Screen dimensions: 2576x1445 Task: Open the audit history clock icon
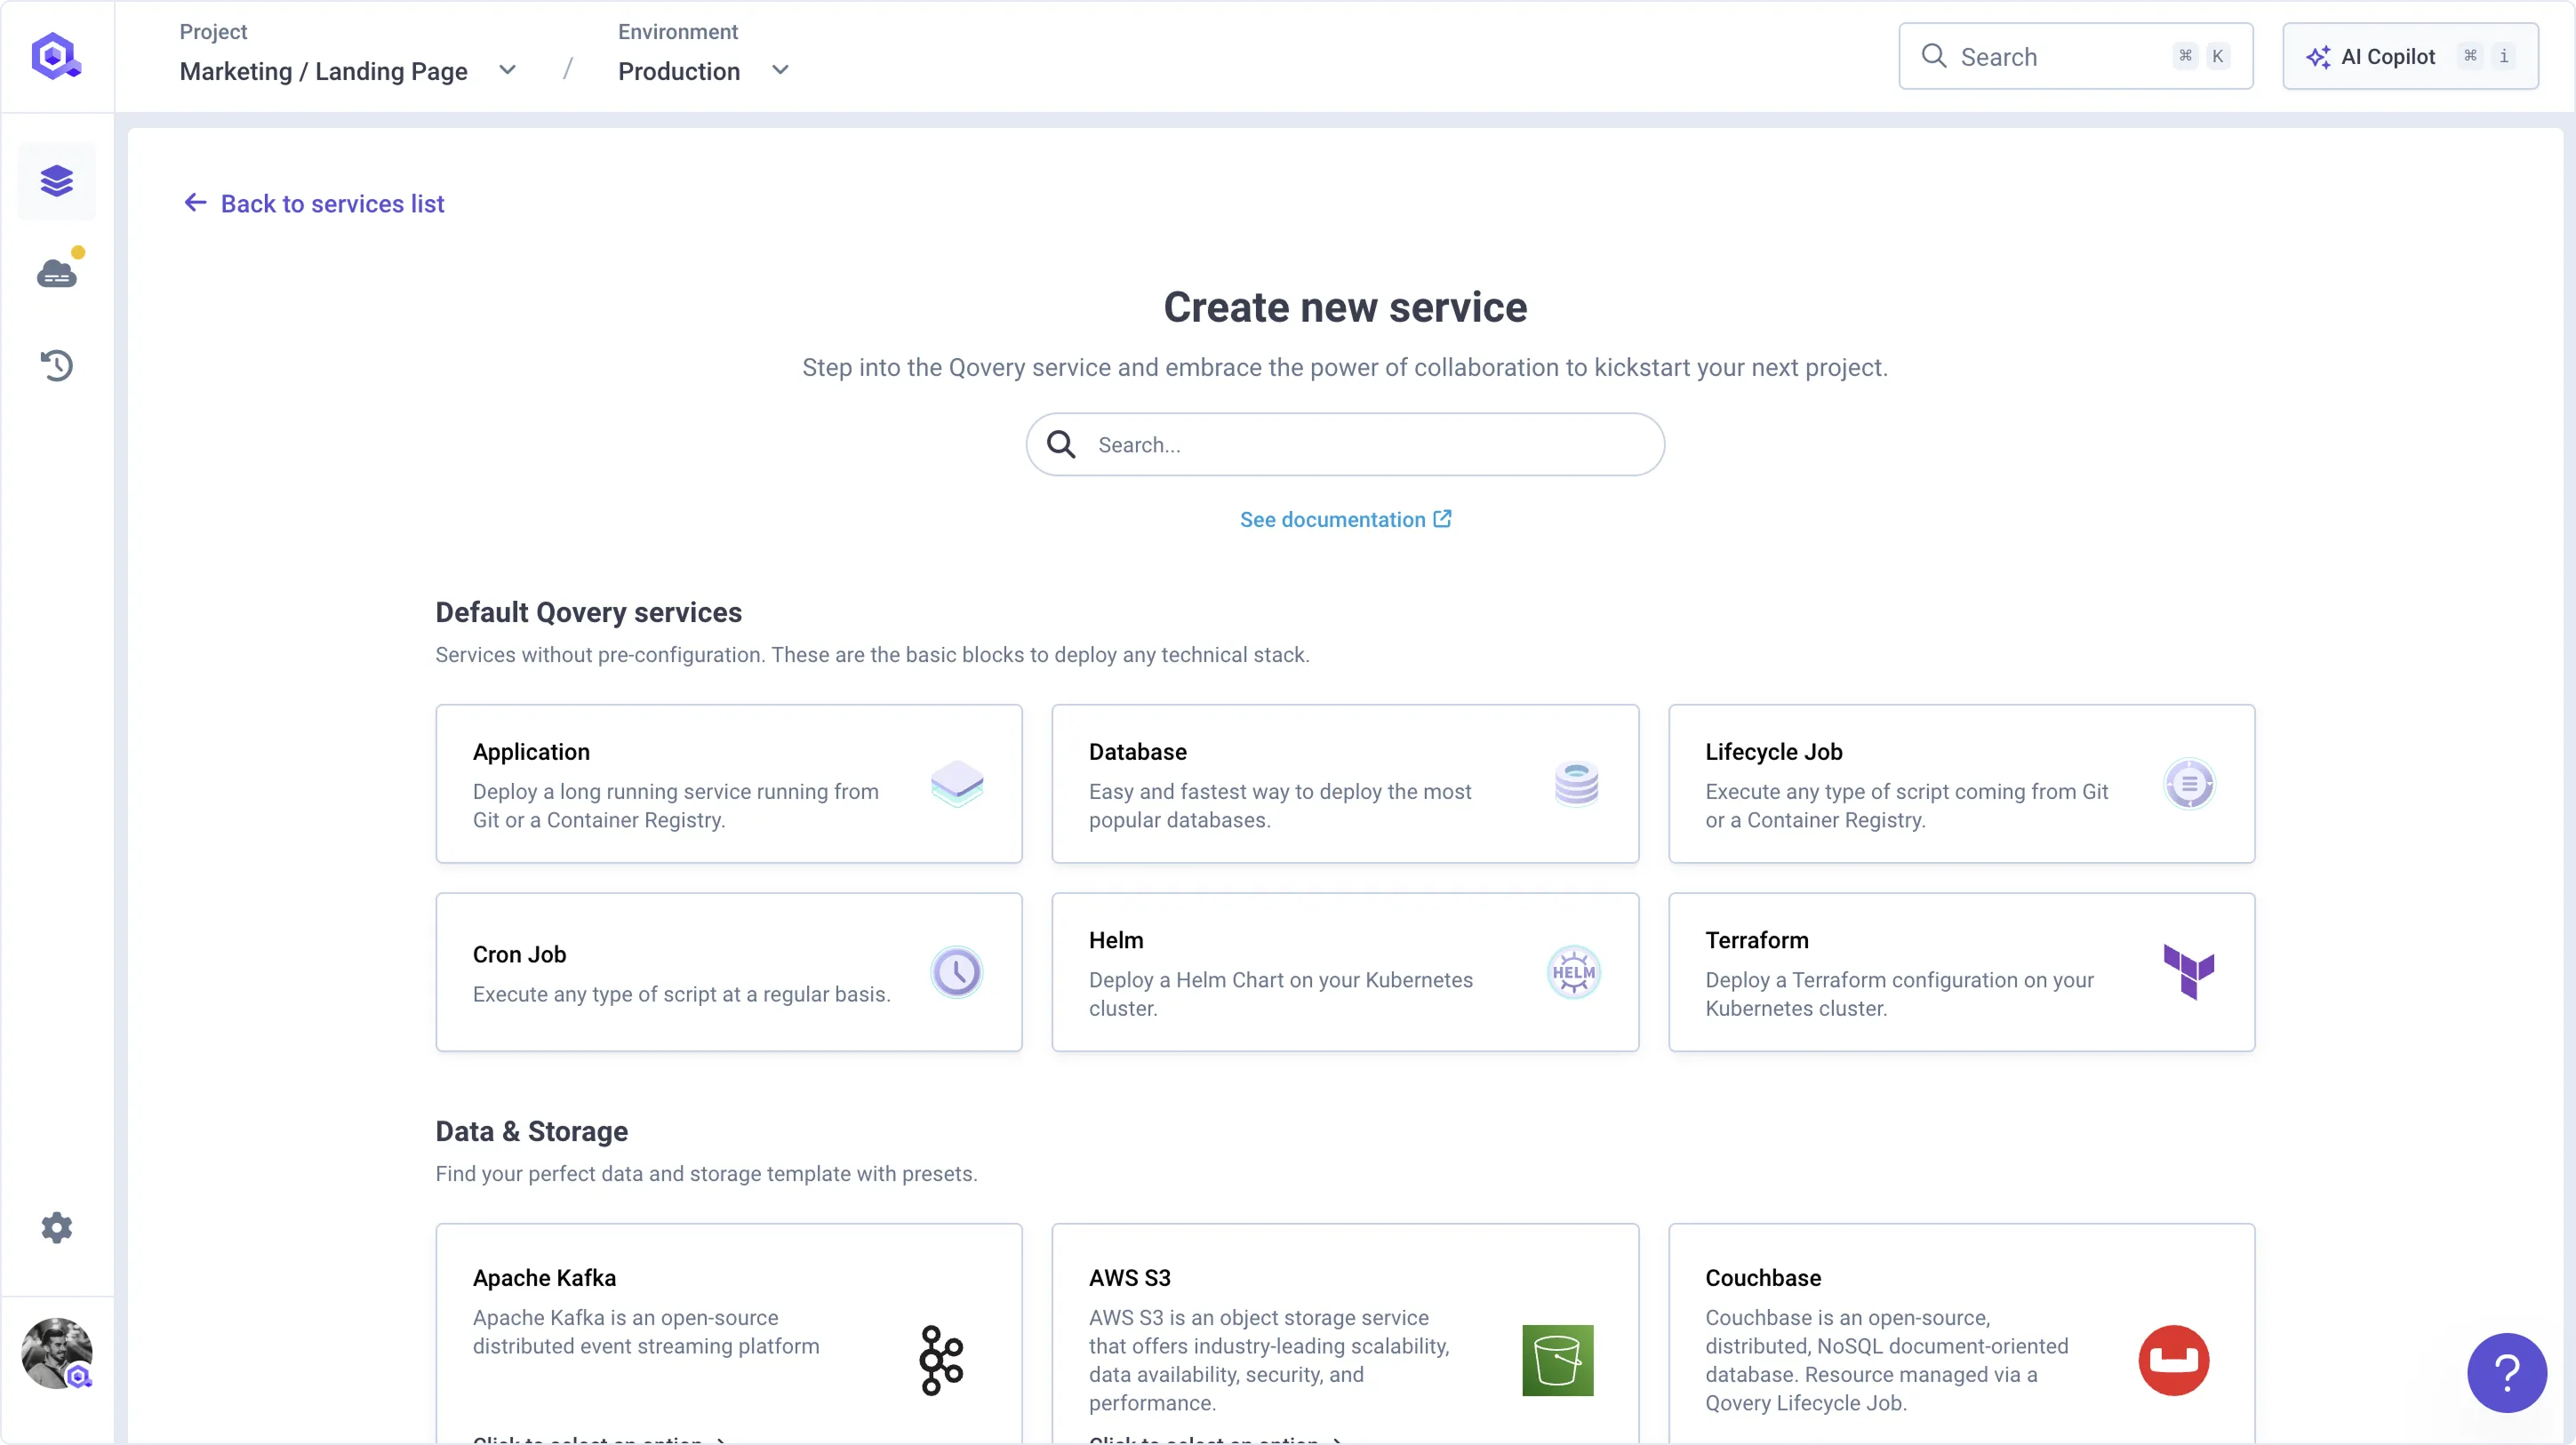(57, 365)
